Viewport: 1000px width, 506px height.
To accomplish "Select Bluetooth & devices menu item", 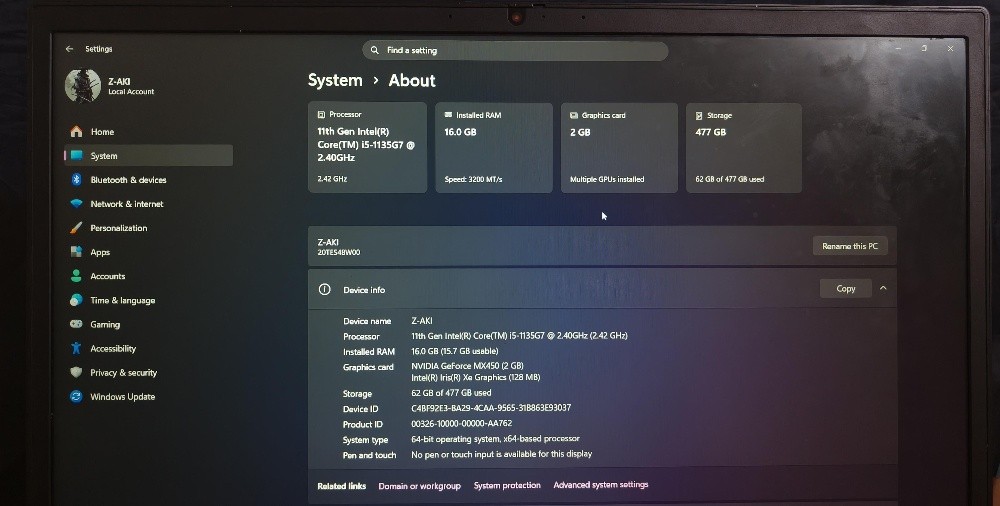I will [148, 180].
